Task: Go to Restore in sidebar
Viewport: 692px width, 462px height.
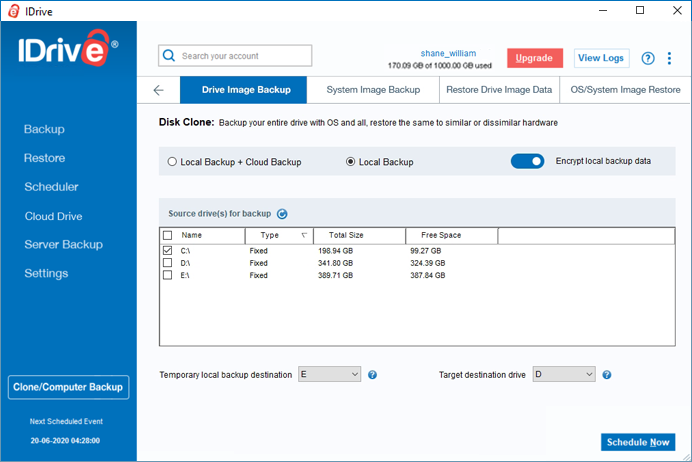Action: pyautogui.click(x=45, y=158)
